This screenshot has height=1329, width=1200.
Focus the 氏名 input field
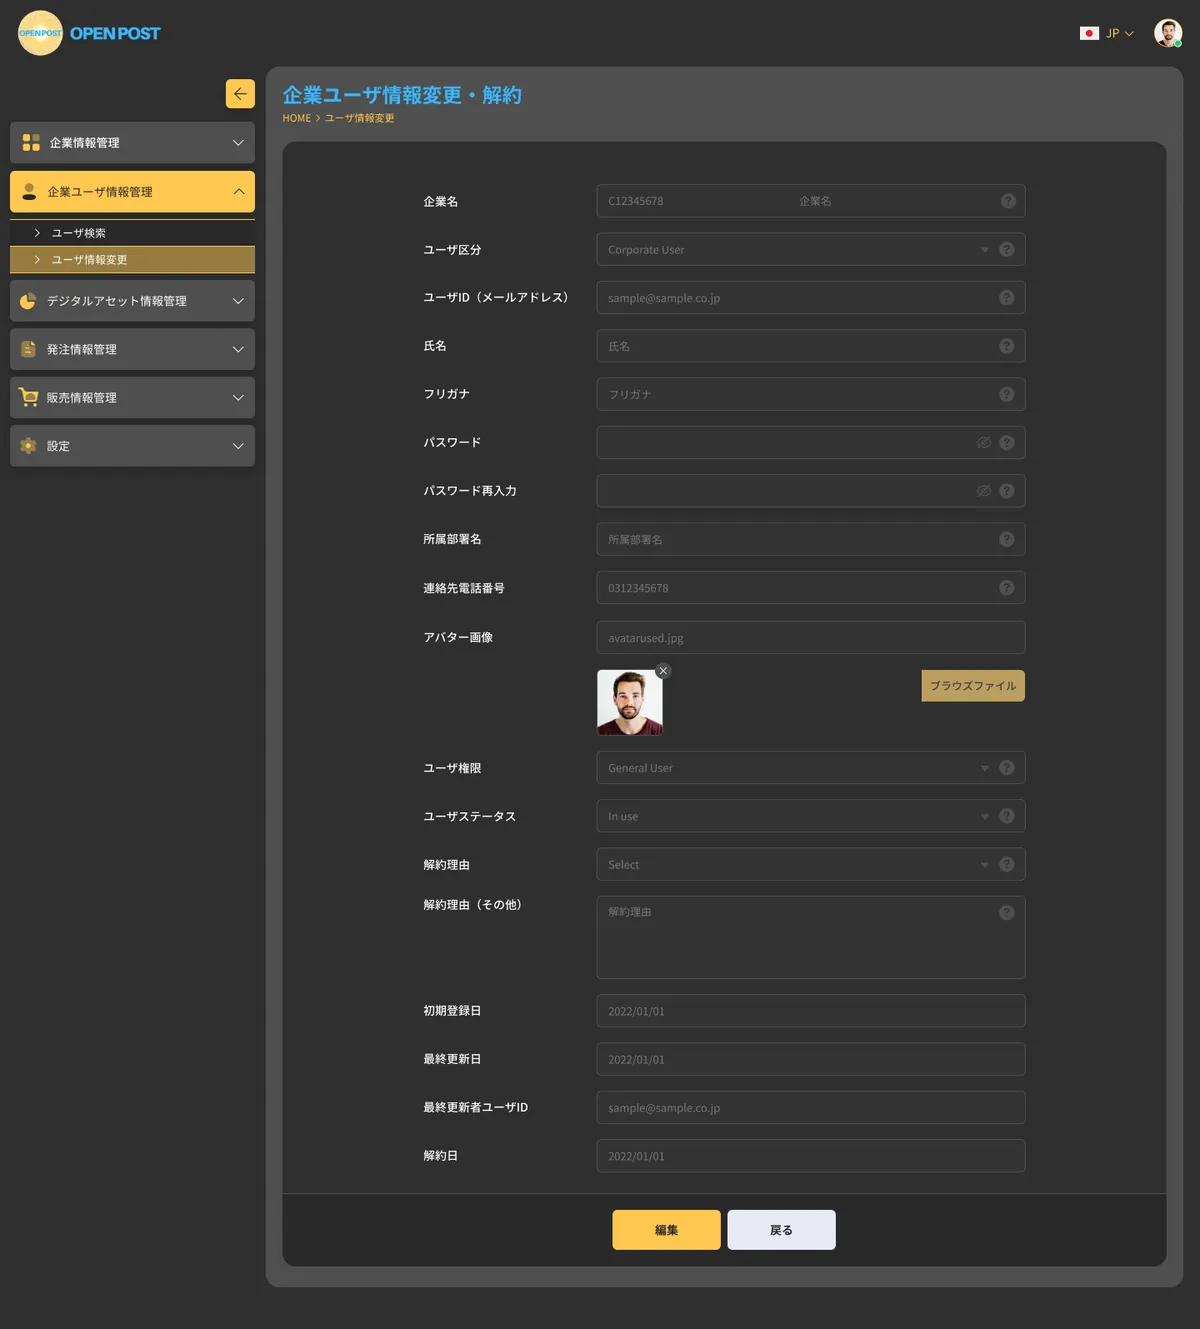pos(811,346)
